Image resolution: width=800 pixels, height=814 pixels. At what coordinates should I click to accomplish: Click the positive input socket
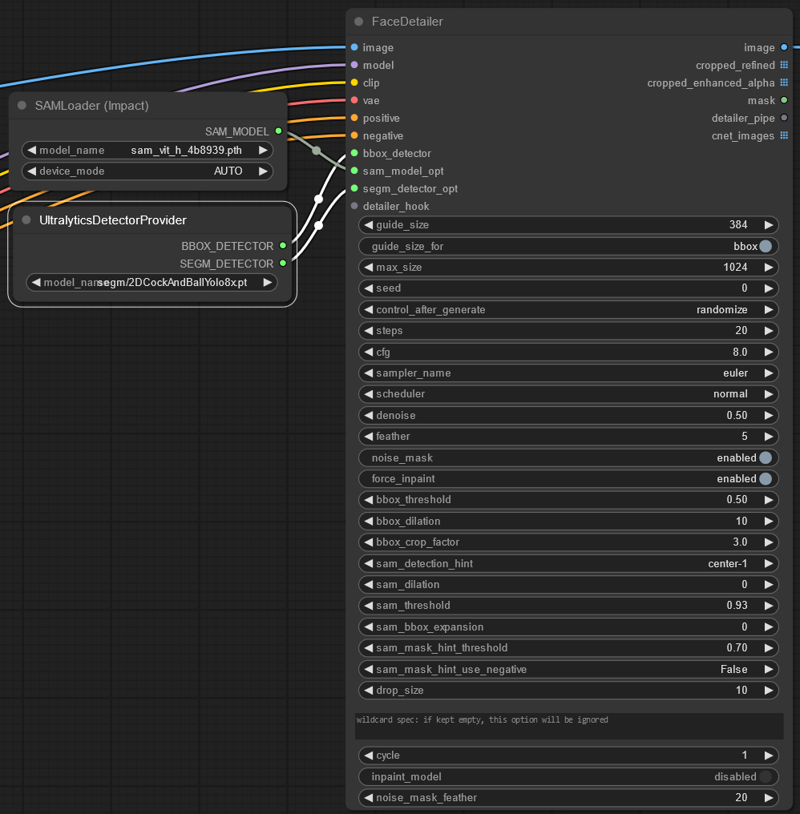354,118
